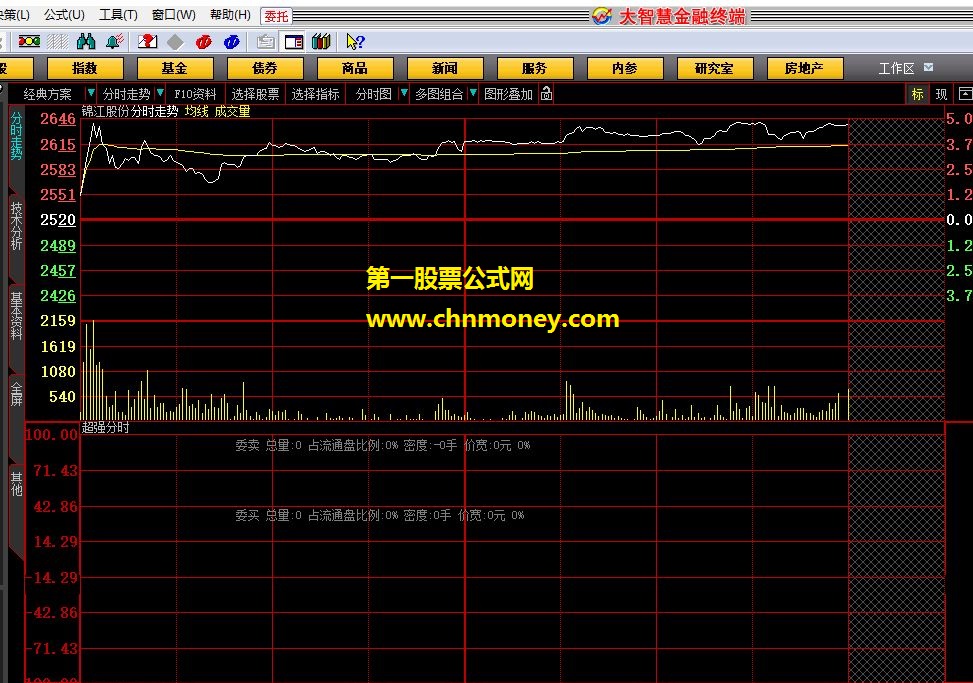Switch to the 指数 tab
The image size is (973, 683).
pyautogui.click(x=85, y=68)
